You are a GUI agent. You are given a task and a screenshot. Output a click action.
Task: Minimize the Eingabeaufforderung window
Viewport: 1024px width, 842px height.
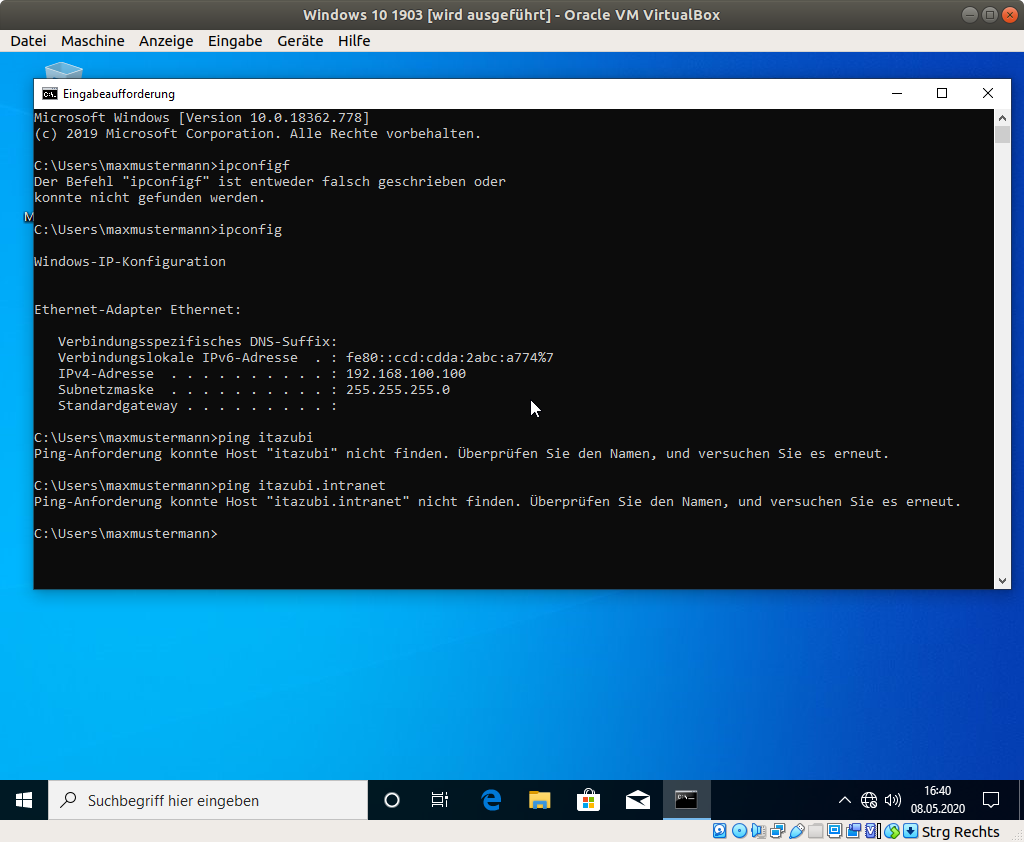[x=897, y=93]
